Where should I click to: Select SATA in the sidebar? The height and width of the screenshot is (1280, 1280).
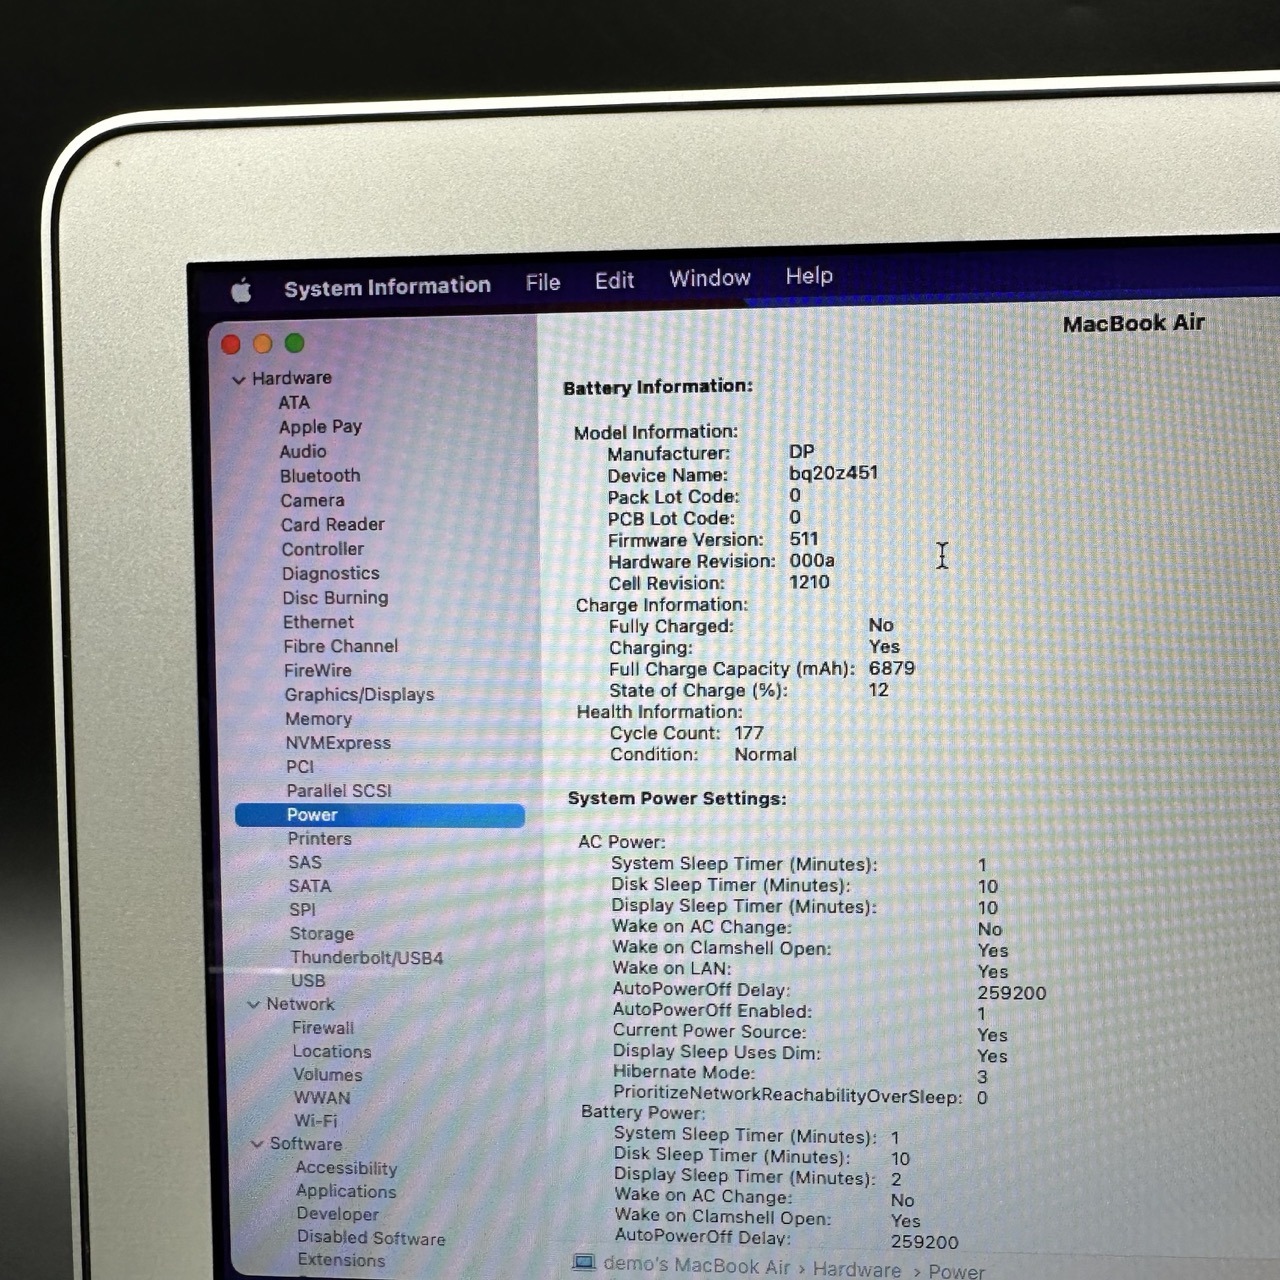(x=309, y=886)
